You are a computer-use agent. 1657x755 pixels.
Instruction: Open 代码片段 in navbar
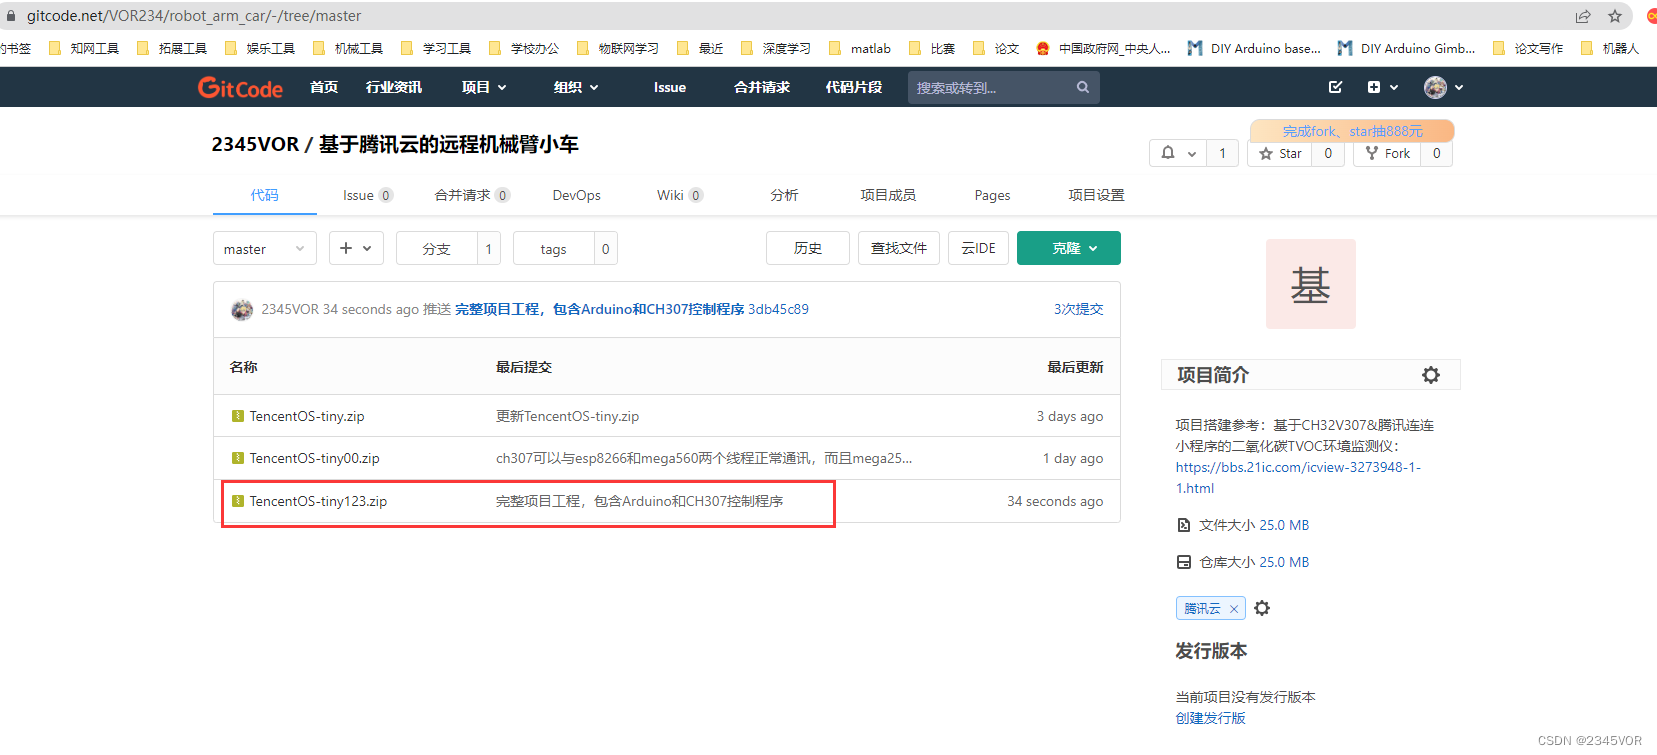tap(853, 87)
